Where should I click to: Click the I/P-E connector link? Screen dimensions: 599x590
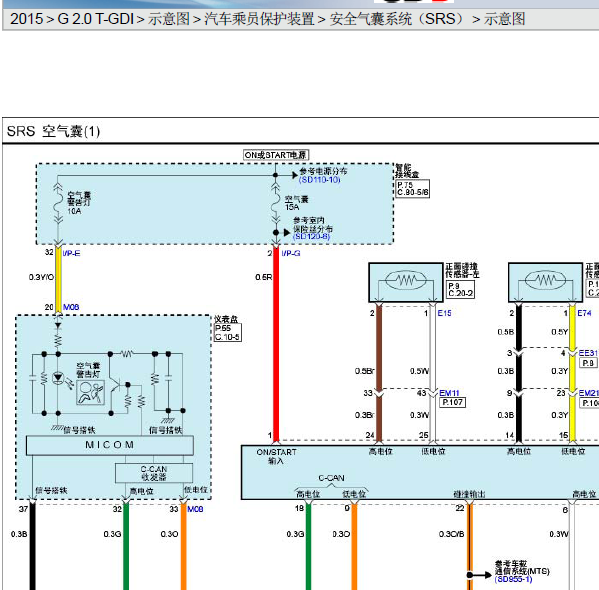[x=71, y=253]
